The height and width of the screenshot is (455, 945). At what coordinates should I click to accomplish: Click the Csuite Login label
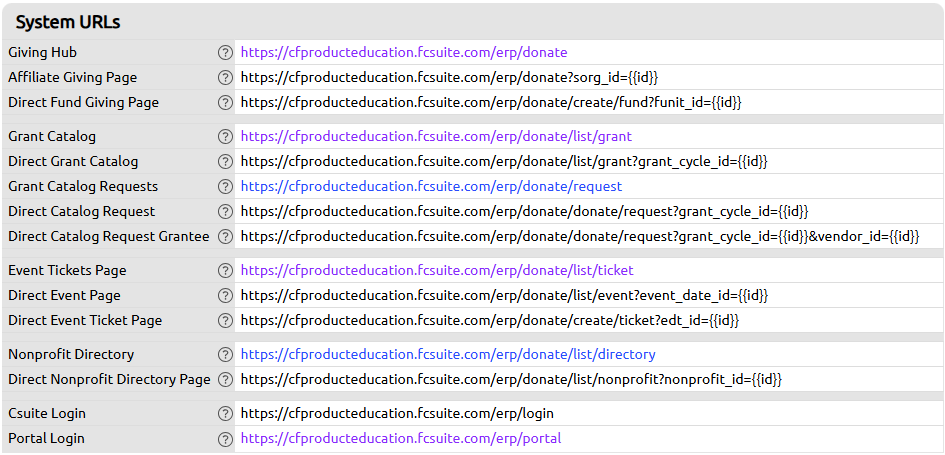[x=46, y=413]
